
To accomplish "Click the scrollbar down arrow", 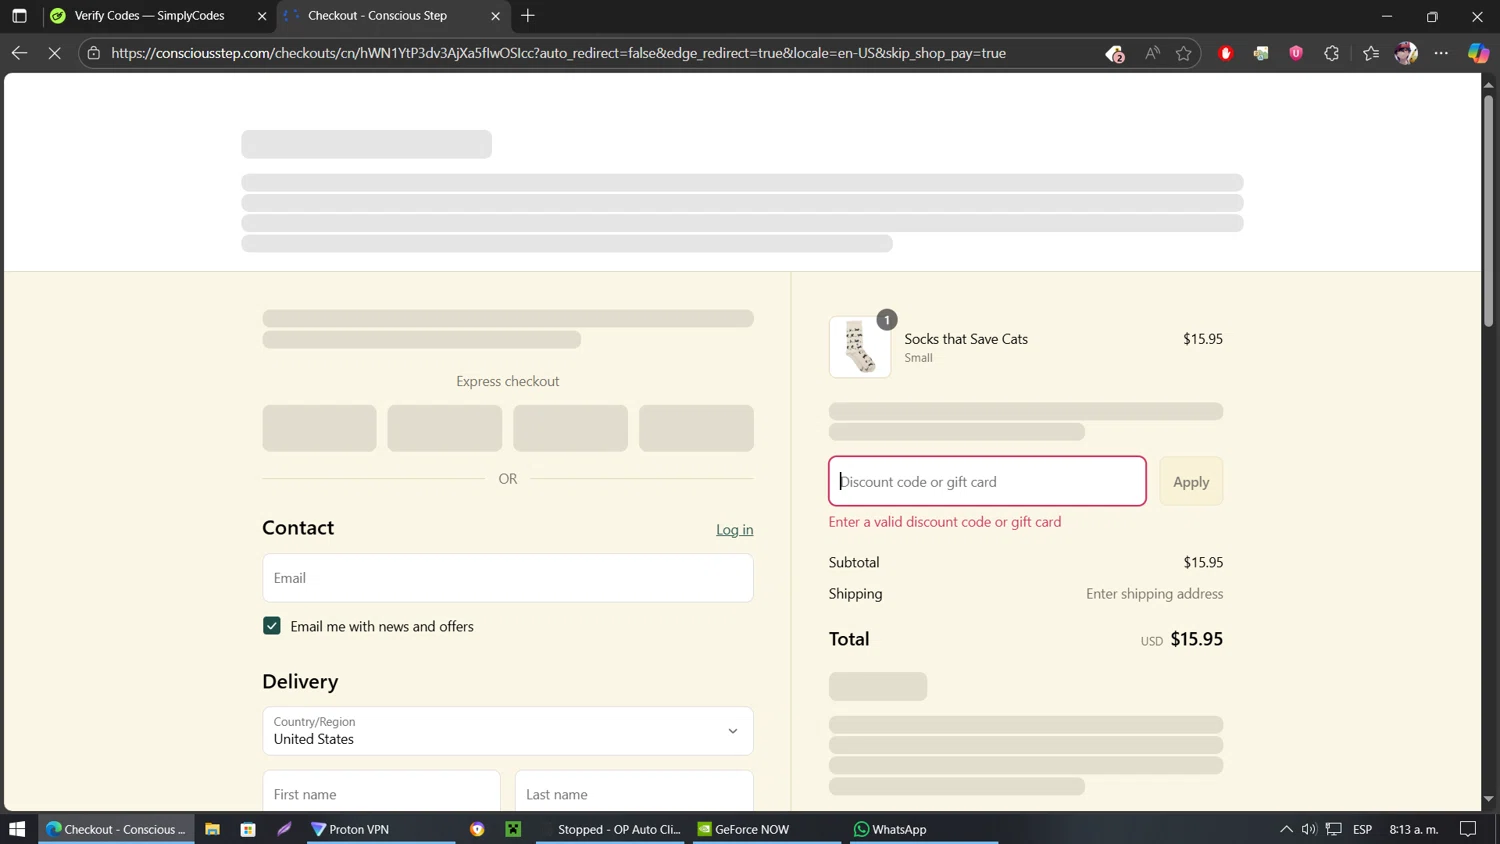I will 1488,799.
